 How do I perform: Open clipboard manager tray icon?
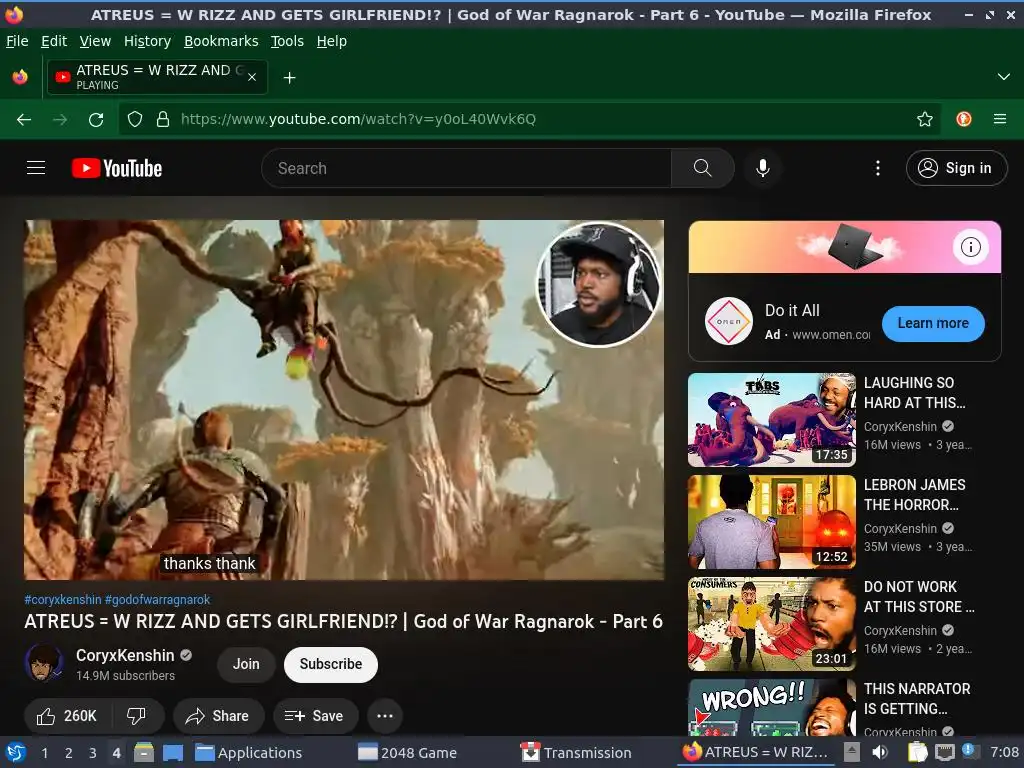pyautogui.click(x=917, y=752)
